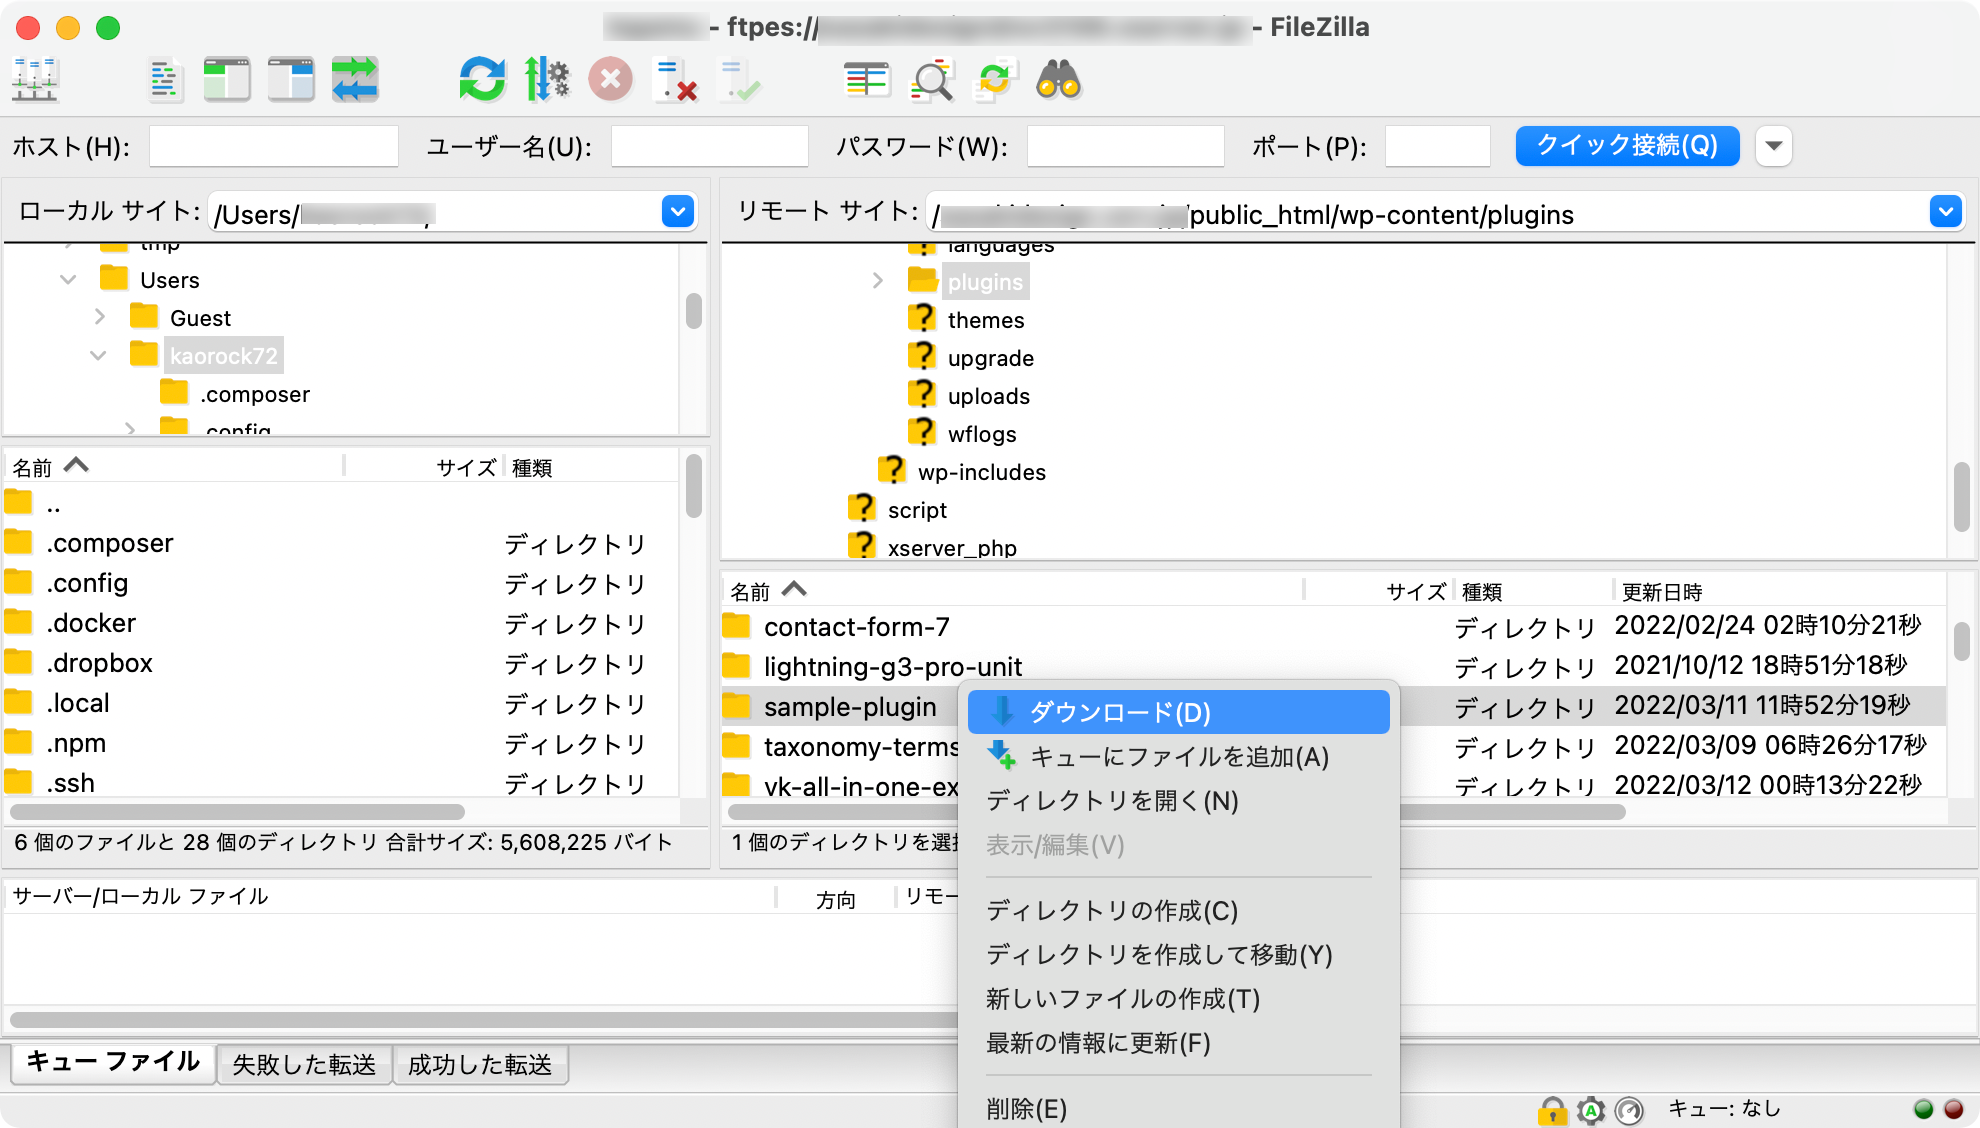This screenshot has height=1128, width=1980.
Task: Click the remote tree vertical scrollbar
Action: click(1961, 497)
